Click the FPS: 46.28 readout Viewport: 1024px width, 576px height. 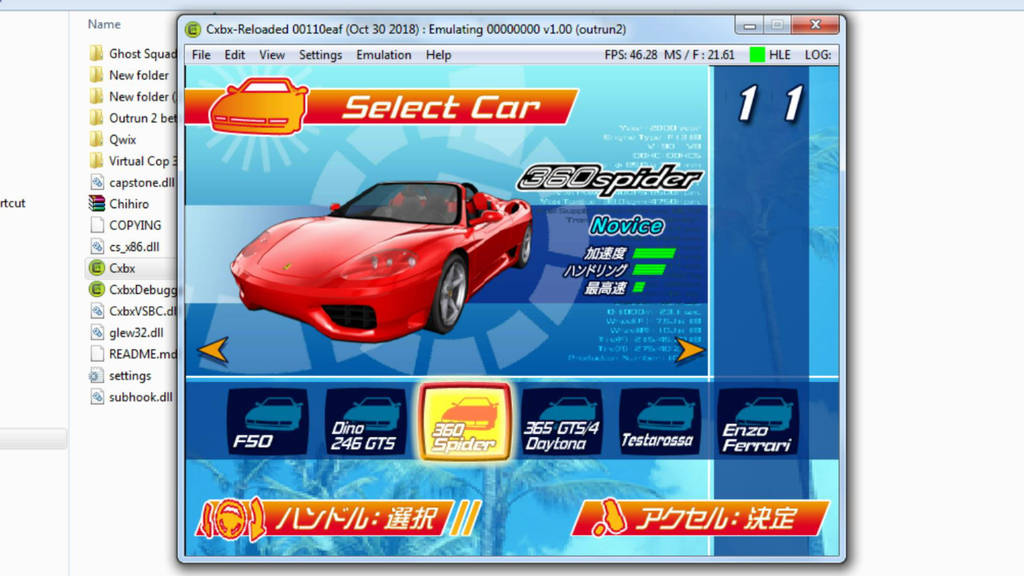631,55
